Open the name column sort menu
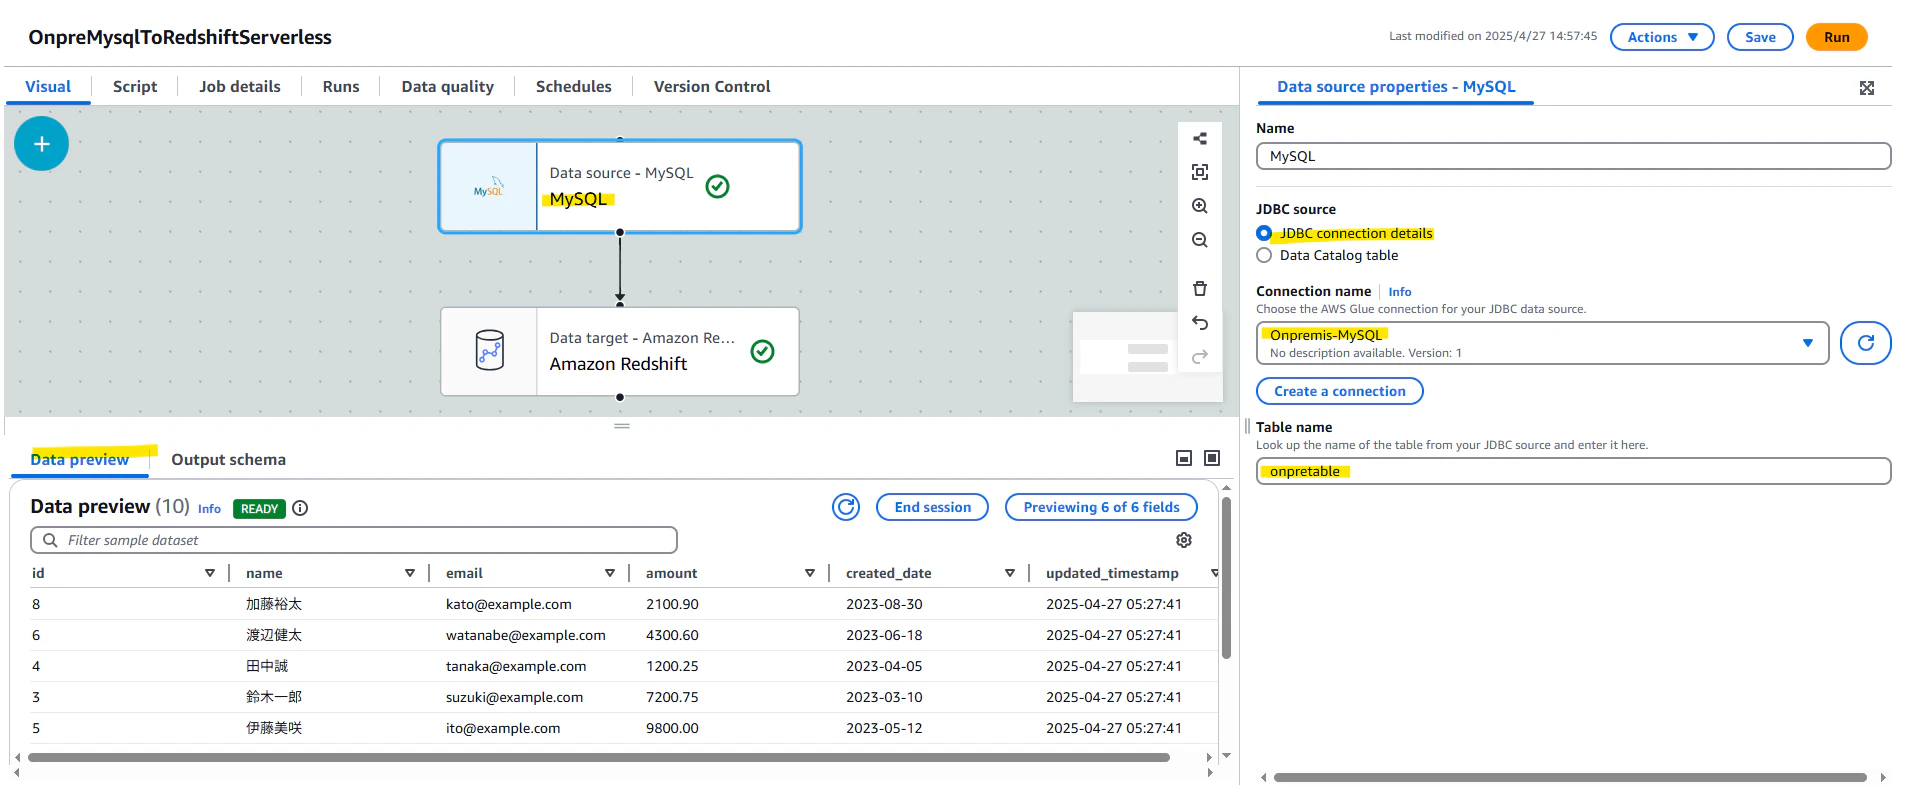The image size is (1908, 799). pyautogui.click(x=410, y=573)
